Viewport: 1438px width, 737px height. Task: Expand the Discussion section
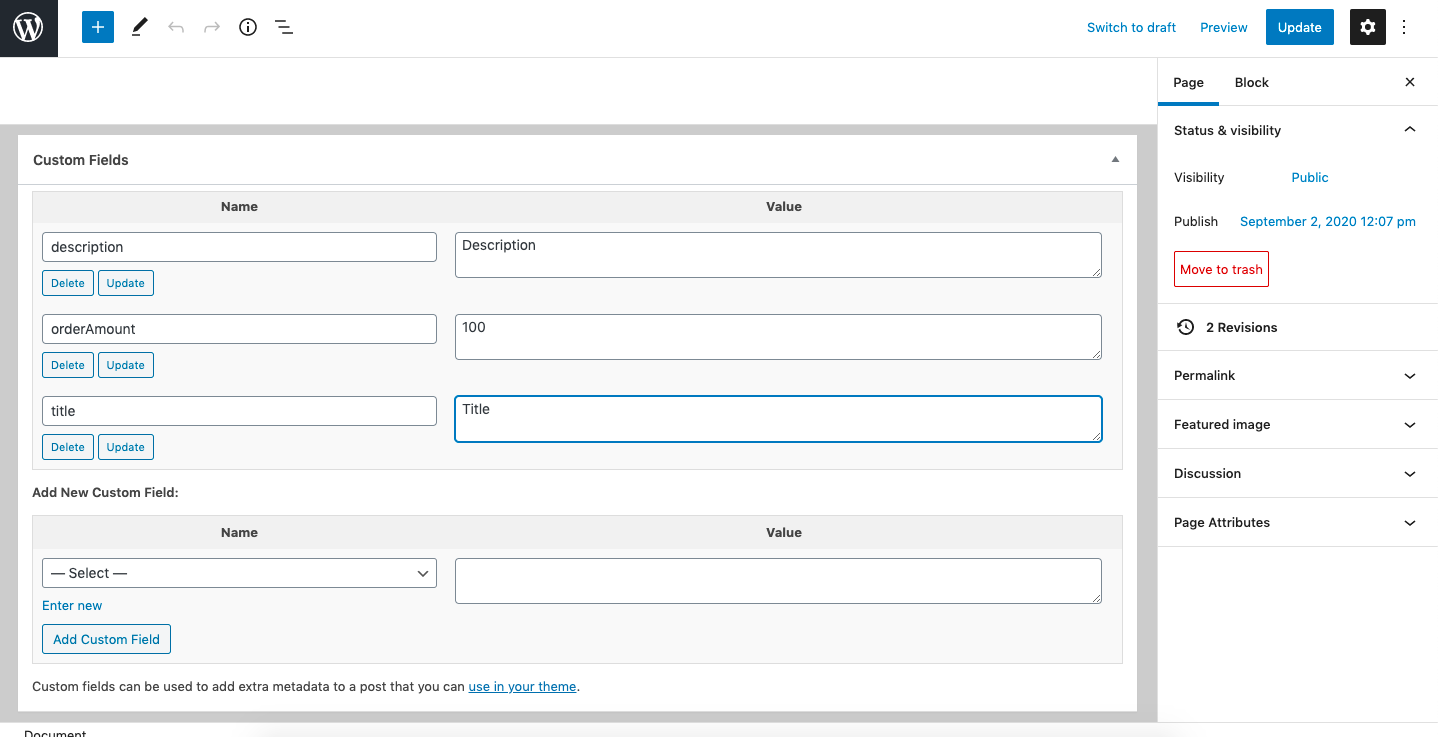1410,474
